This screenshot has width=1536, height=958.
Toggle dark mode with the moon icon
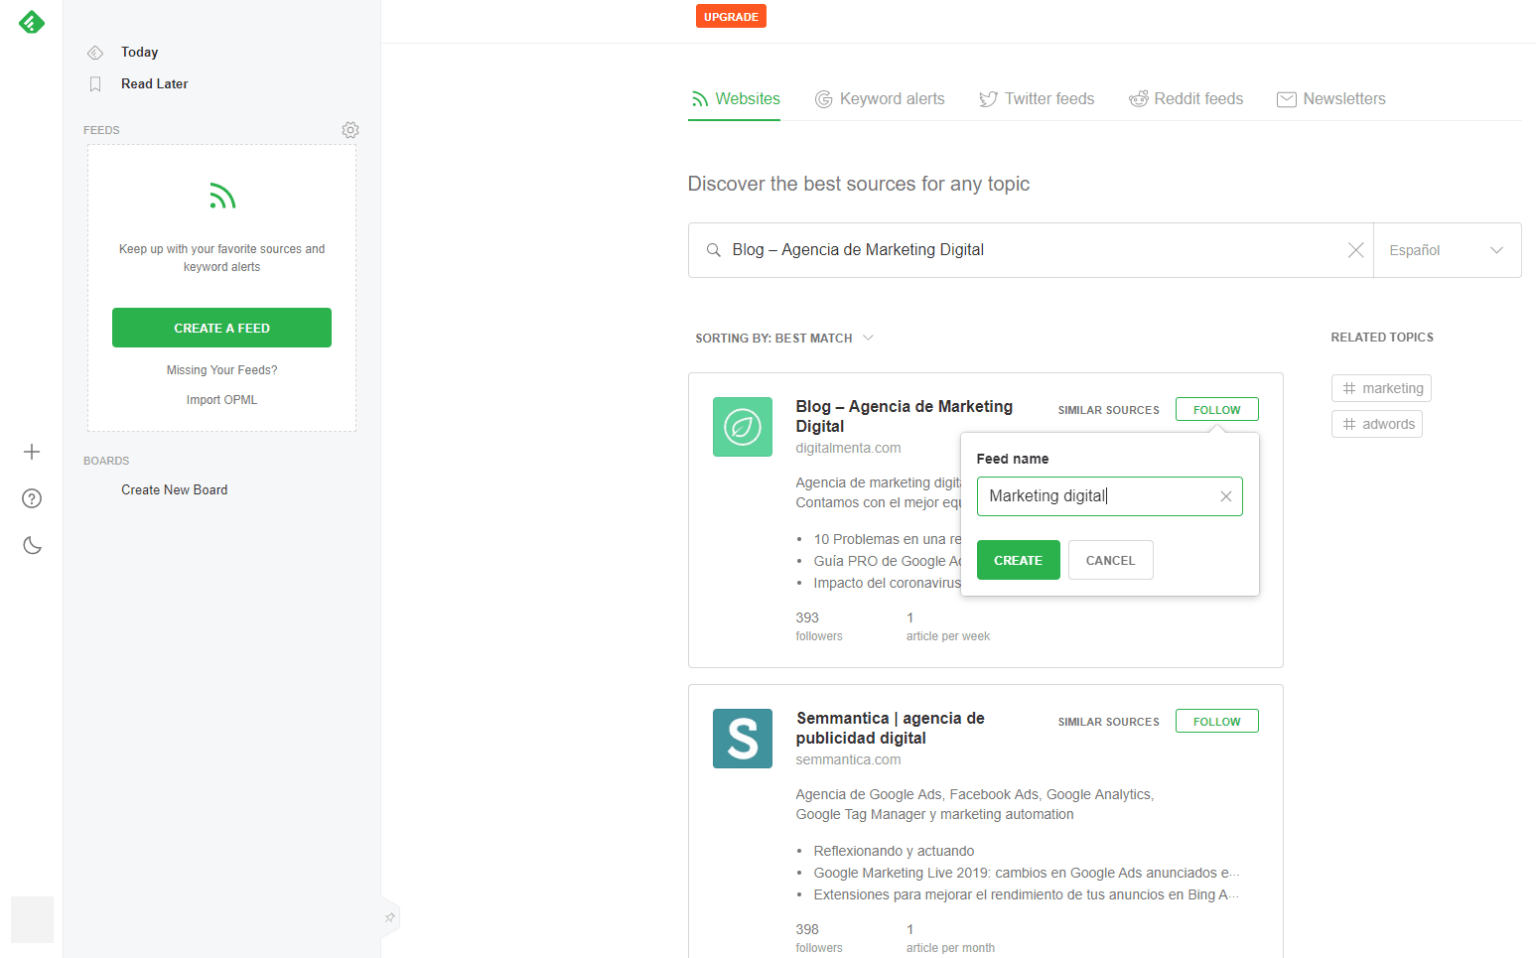click(31, 545)
